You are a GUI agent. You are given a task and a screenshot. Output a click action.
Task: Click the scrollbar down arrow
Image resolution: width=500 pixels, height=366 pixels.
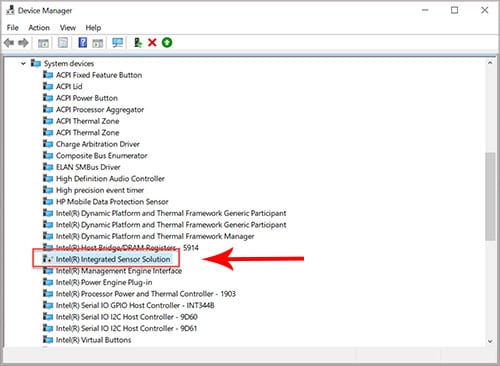pyautogui.click(x=490, y=341)
